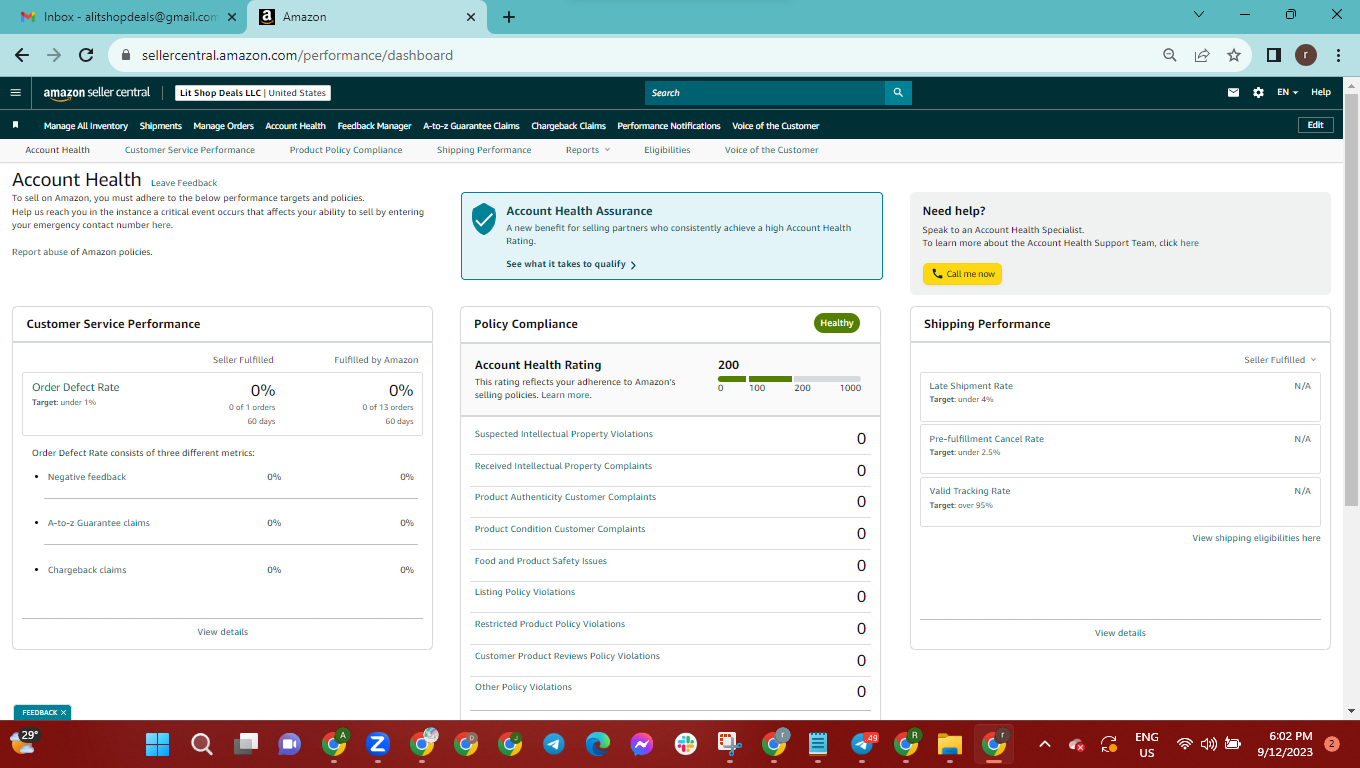Click View details under Shipping Performance
Viewport: 1360px width, 768px height.
[1120, 633]
